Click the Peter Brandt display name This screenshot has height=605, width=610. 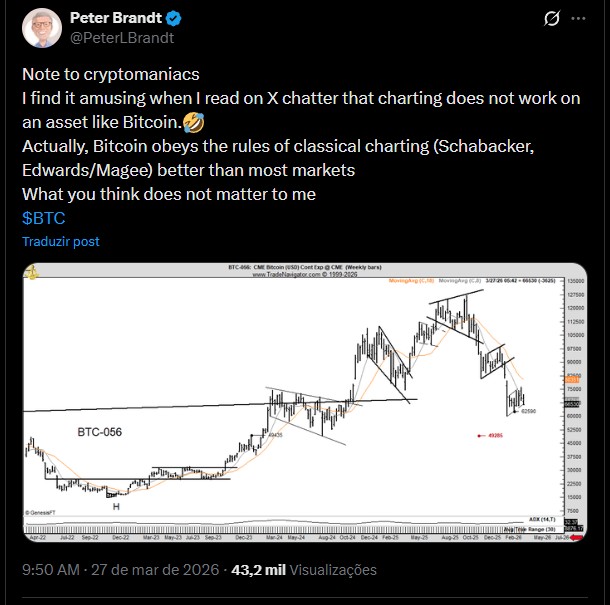point(113,19)
